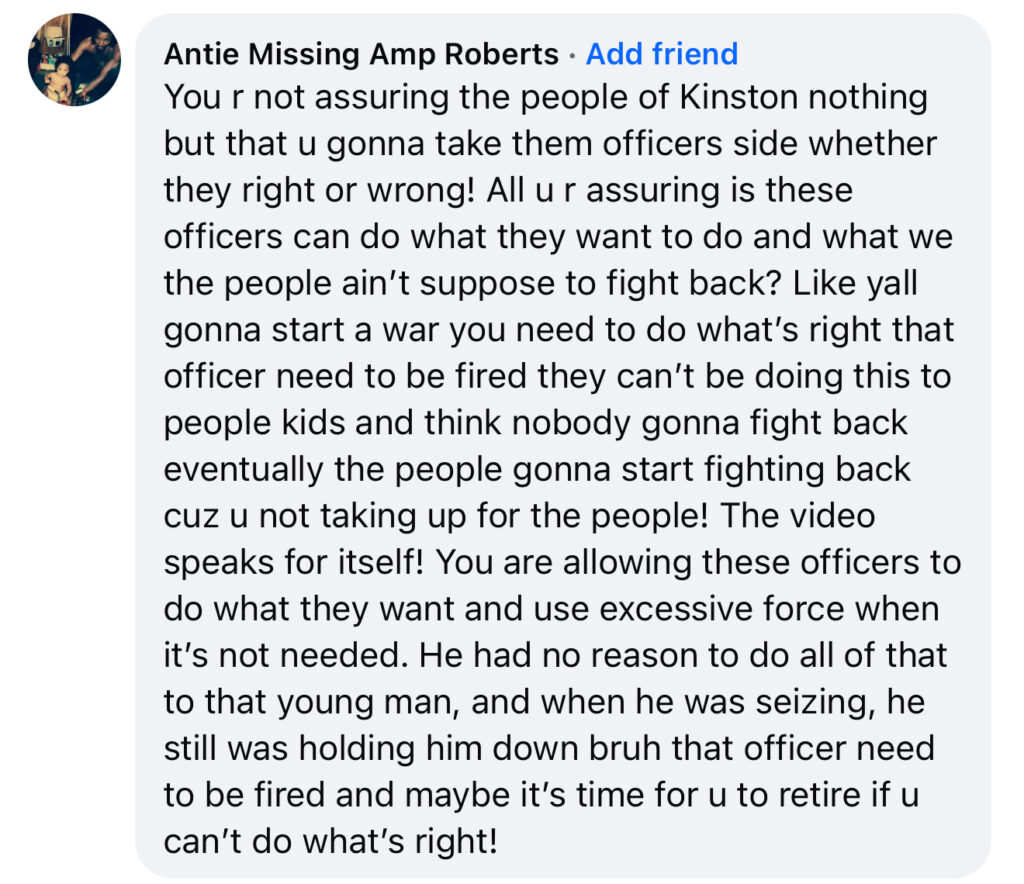Viewport: 1024px width, 884px height.
Task: Click the word "cuz" in the comment
Action: click(x=185, y=514)
